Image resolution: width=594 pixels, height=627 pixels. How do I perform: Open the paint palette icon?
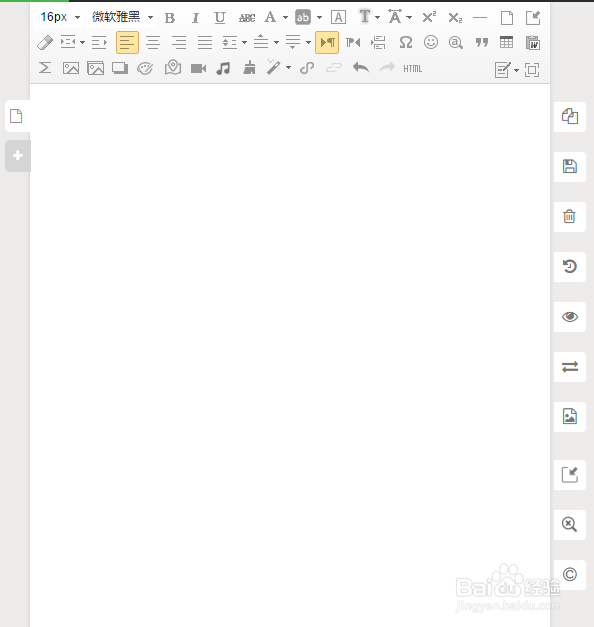pyautogui.click(x=145, y=68)
